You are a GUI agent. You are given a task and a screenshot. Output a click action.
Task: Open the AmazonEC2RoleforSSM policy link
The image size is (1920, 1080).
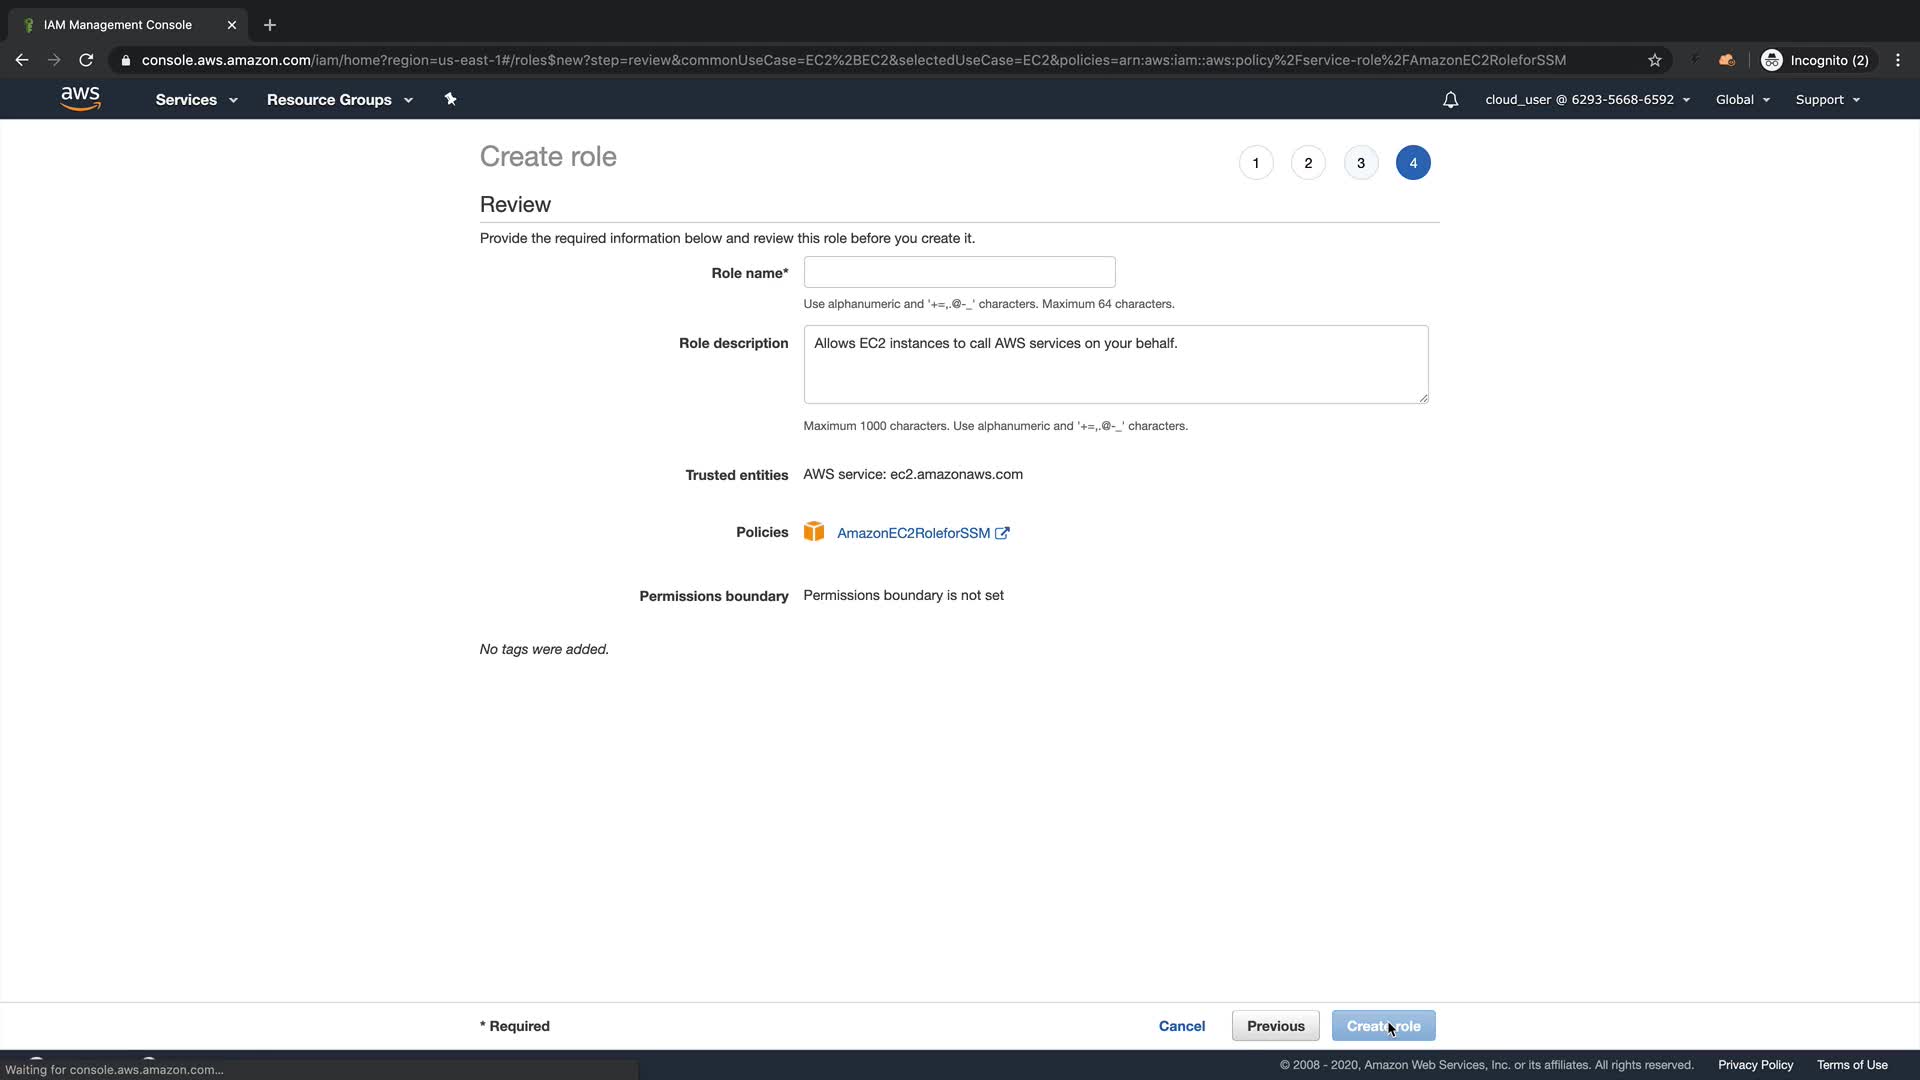click(x=913, y=533)
